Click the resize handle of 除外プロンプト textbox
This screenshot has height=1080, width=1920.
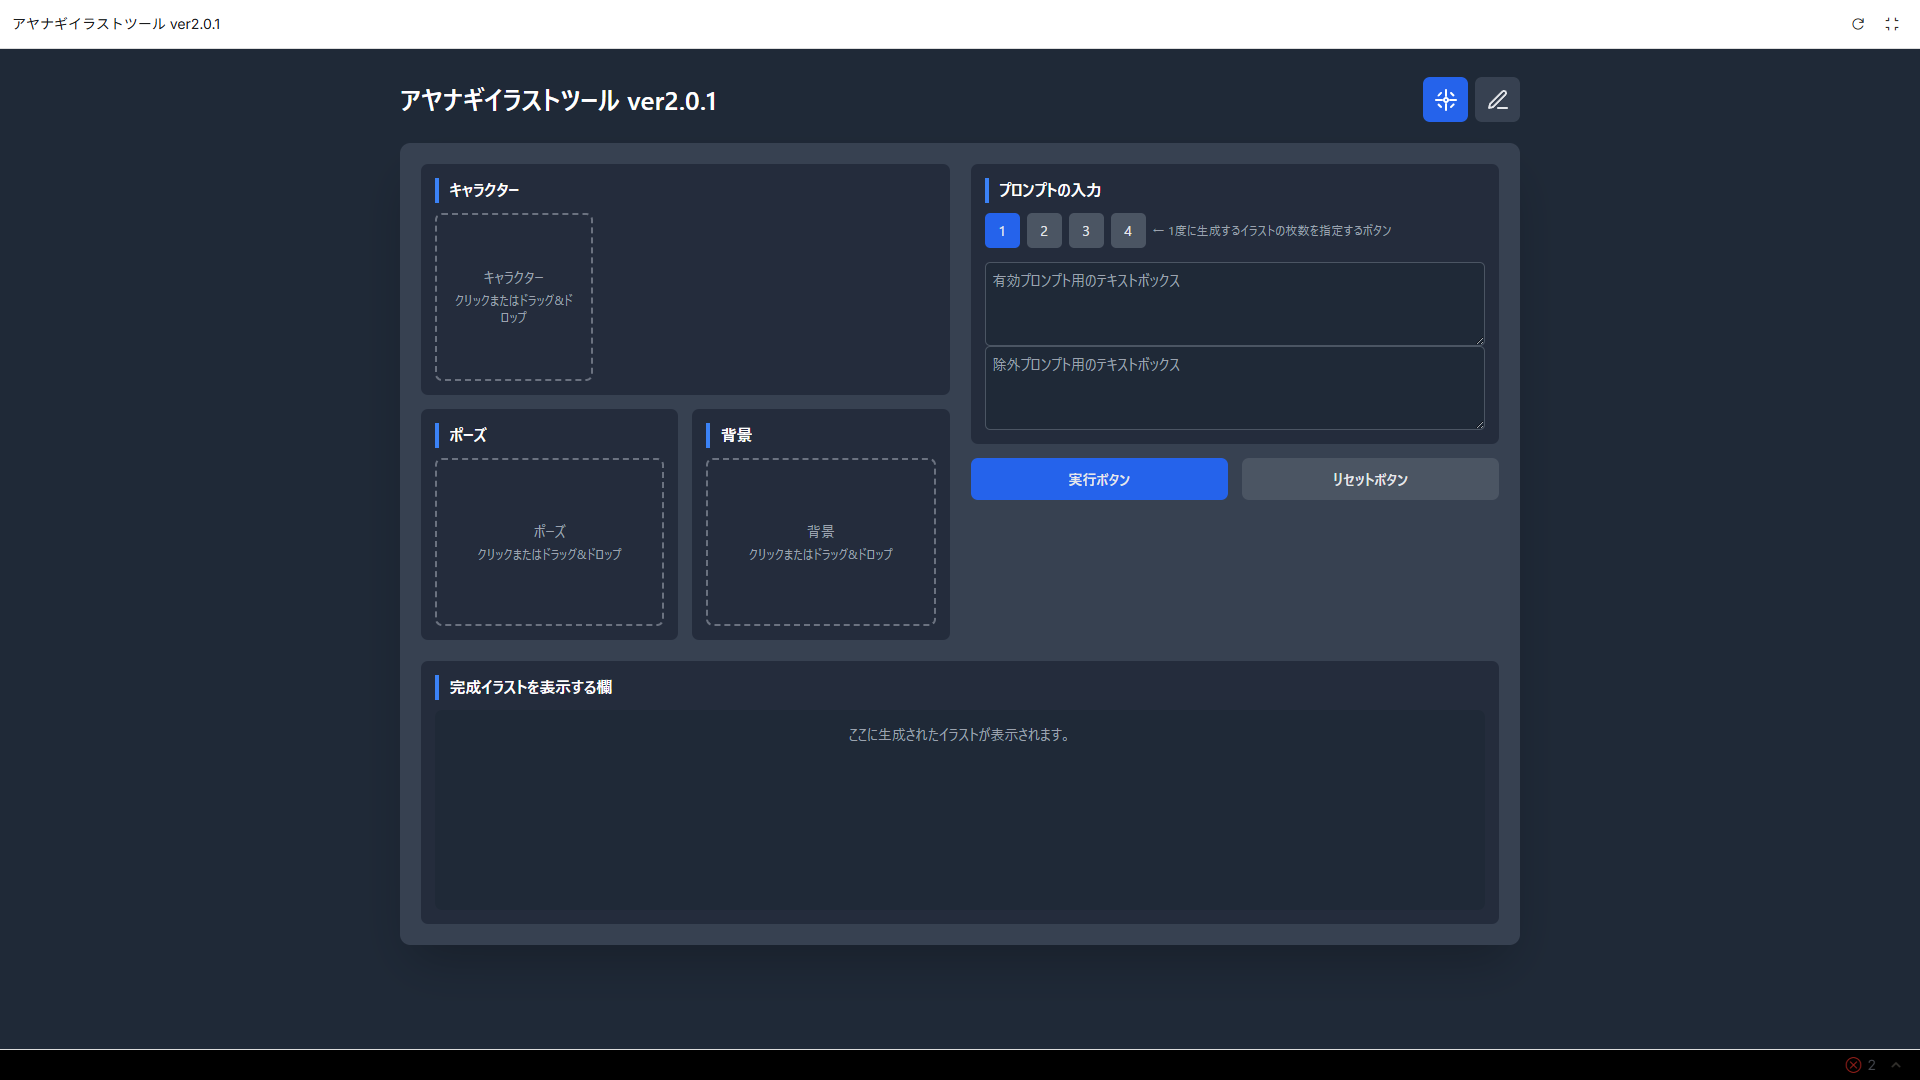[1480, 425]
